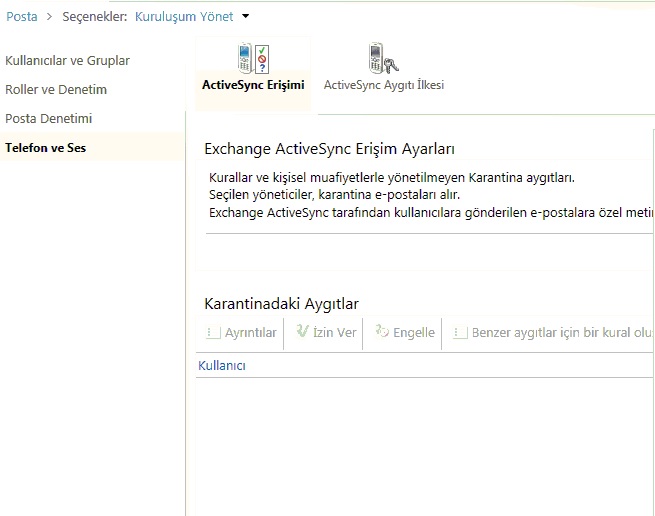This screenshot has width=655, height=516.
Task: Expand the Kuruluşum Yönet dropdown arrow
Action: [246, 16]
